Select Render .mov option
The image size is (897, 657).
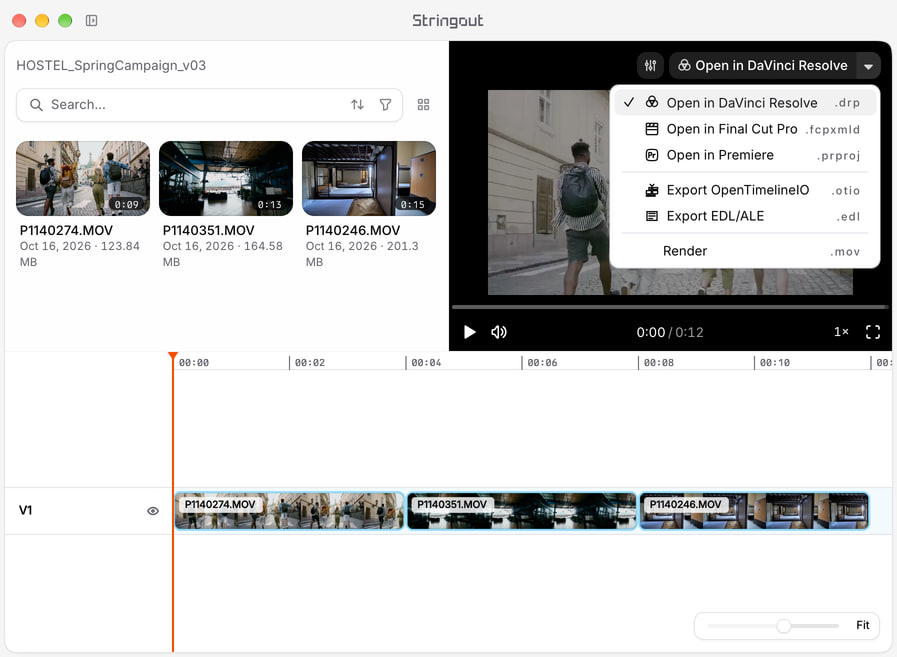pos(745,251)
